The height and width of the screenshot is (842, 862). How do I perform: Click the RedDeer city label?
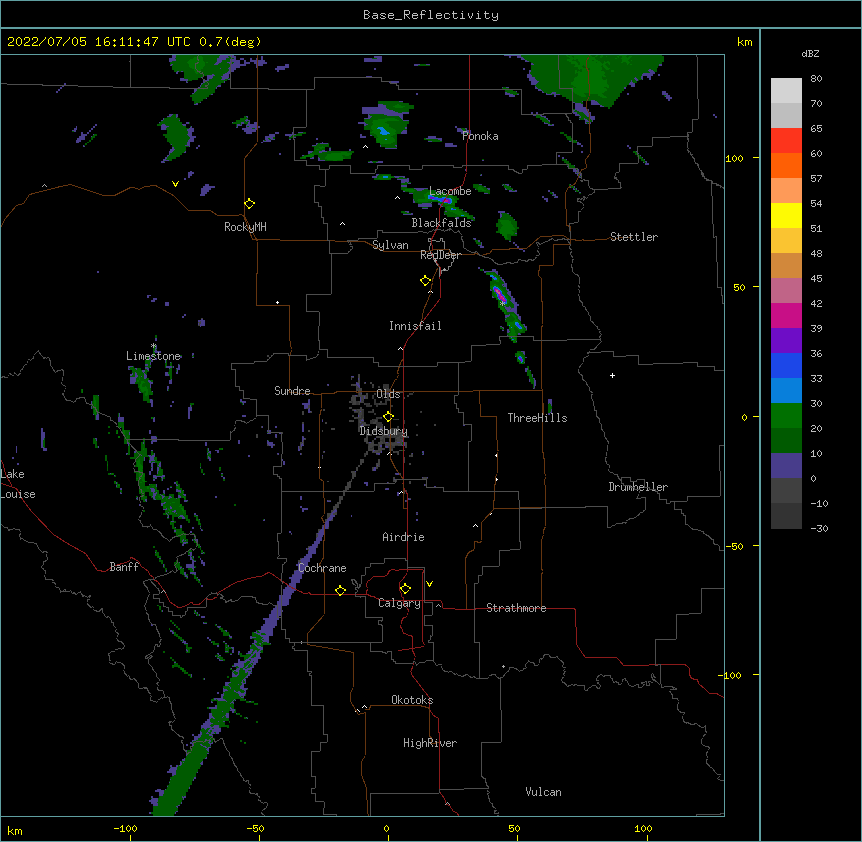(440, 255)
